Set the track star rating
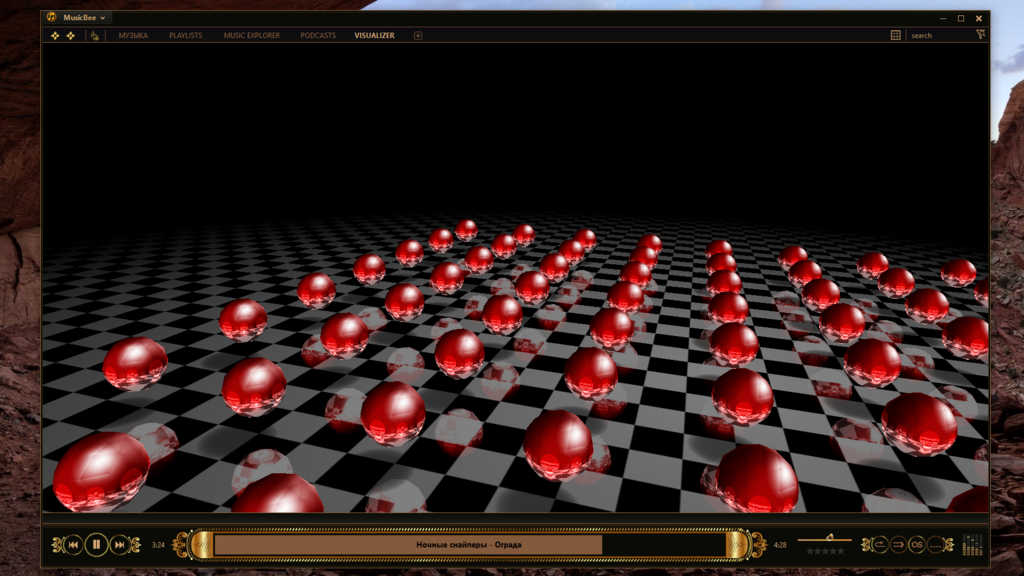 click(825, 551)
